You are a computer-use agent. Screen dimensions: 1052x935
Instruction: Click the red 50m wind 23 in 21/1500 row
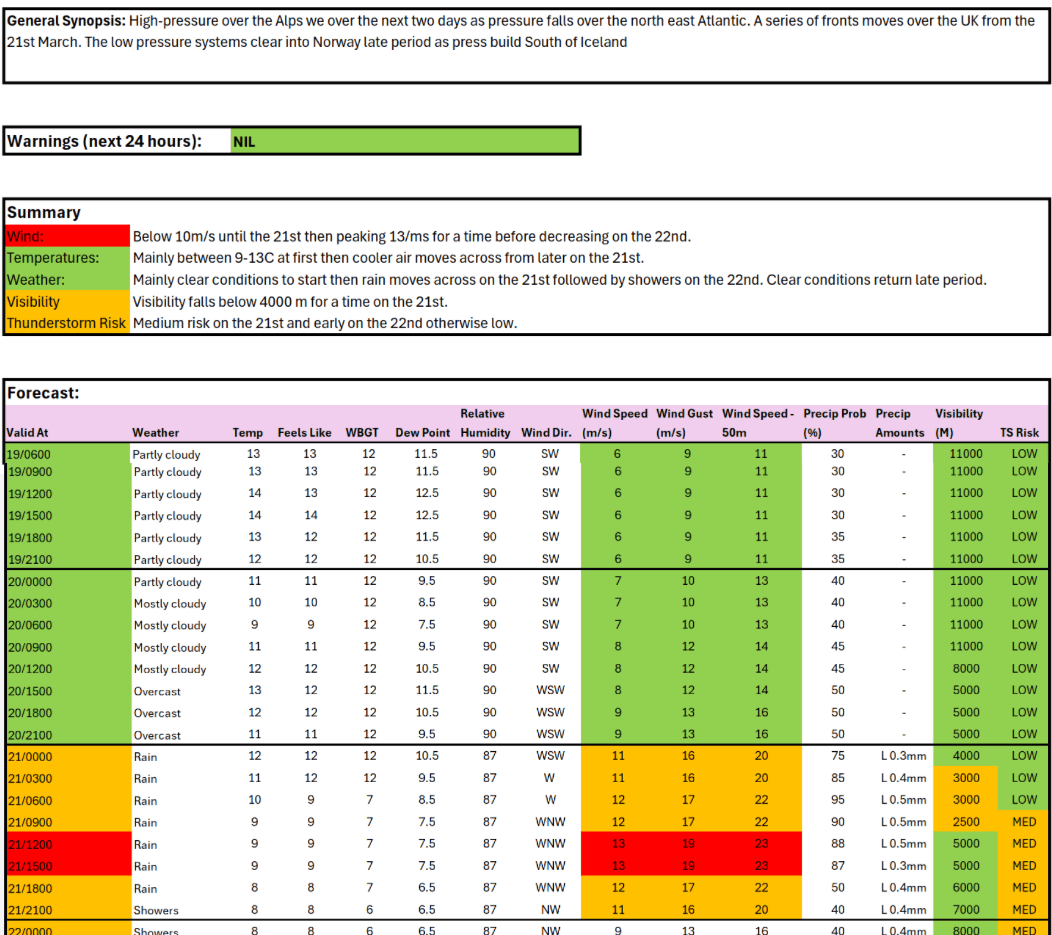pyautogui.click(x=761, y=866)
